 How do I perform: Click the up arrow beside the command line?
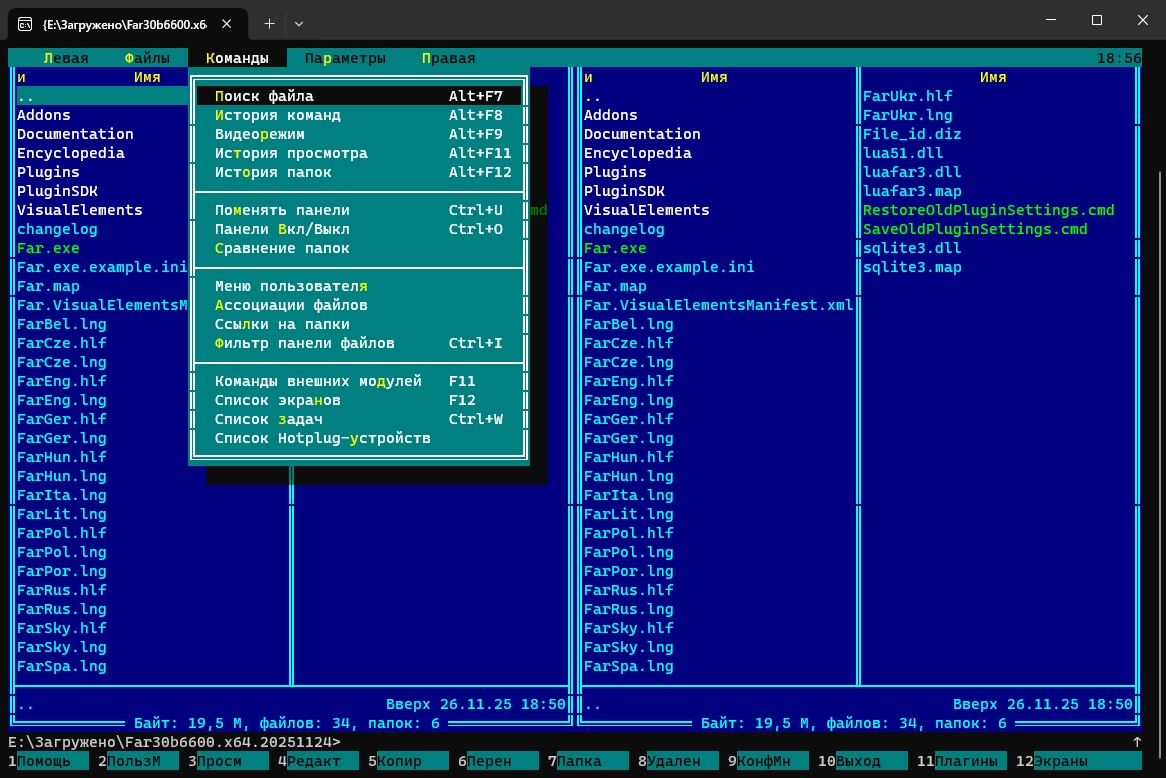[1136, 742]
